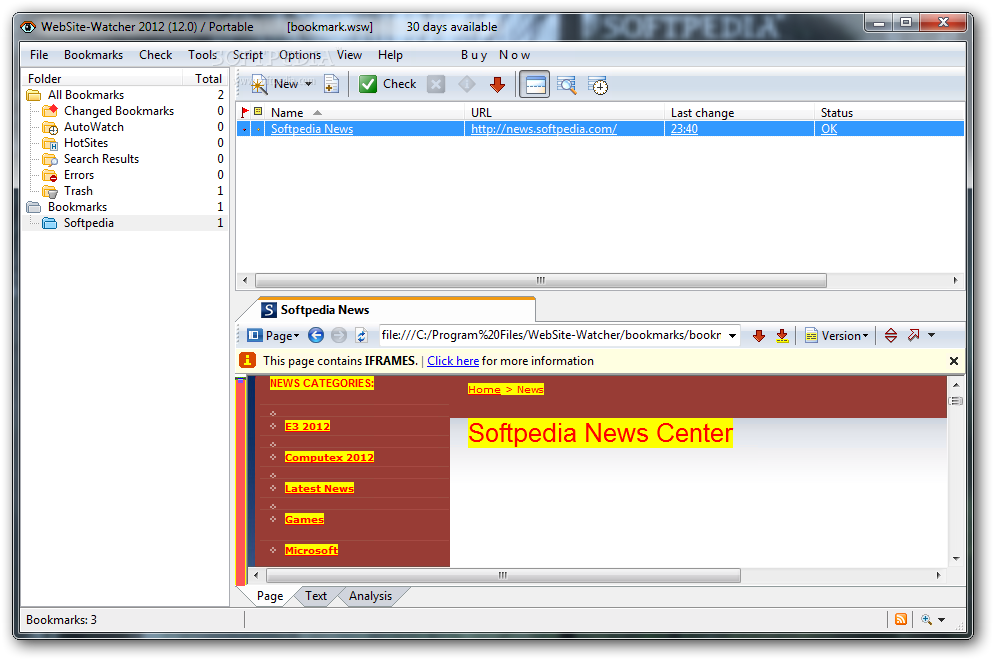Click the red flag column header
994x660 pixels.
[245, 112]
